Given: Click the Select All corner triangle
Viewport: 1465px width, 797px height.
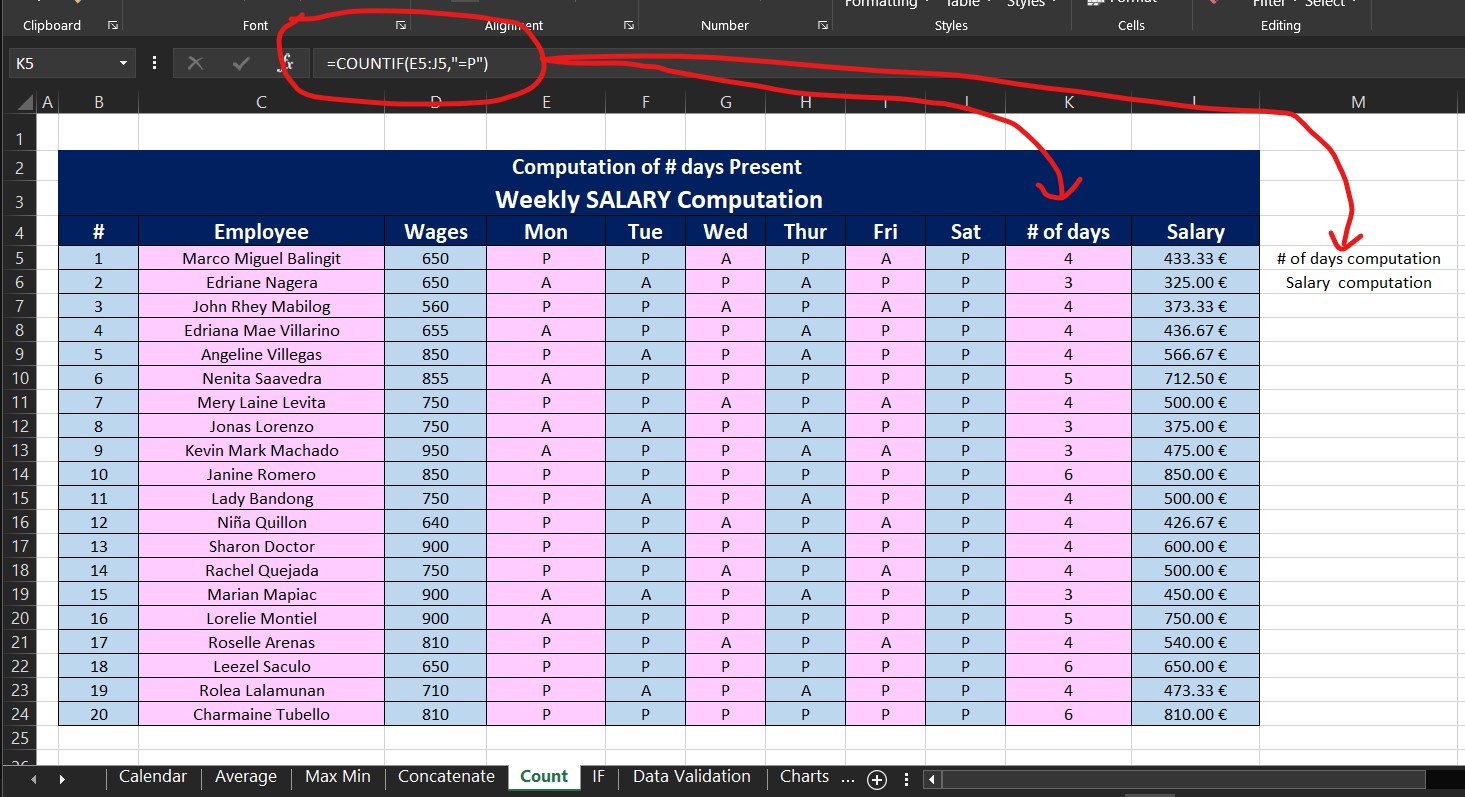Looking at the screenshot, I should click(26, 102).
